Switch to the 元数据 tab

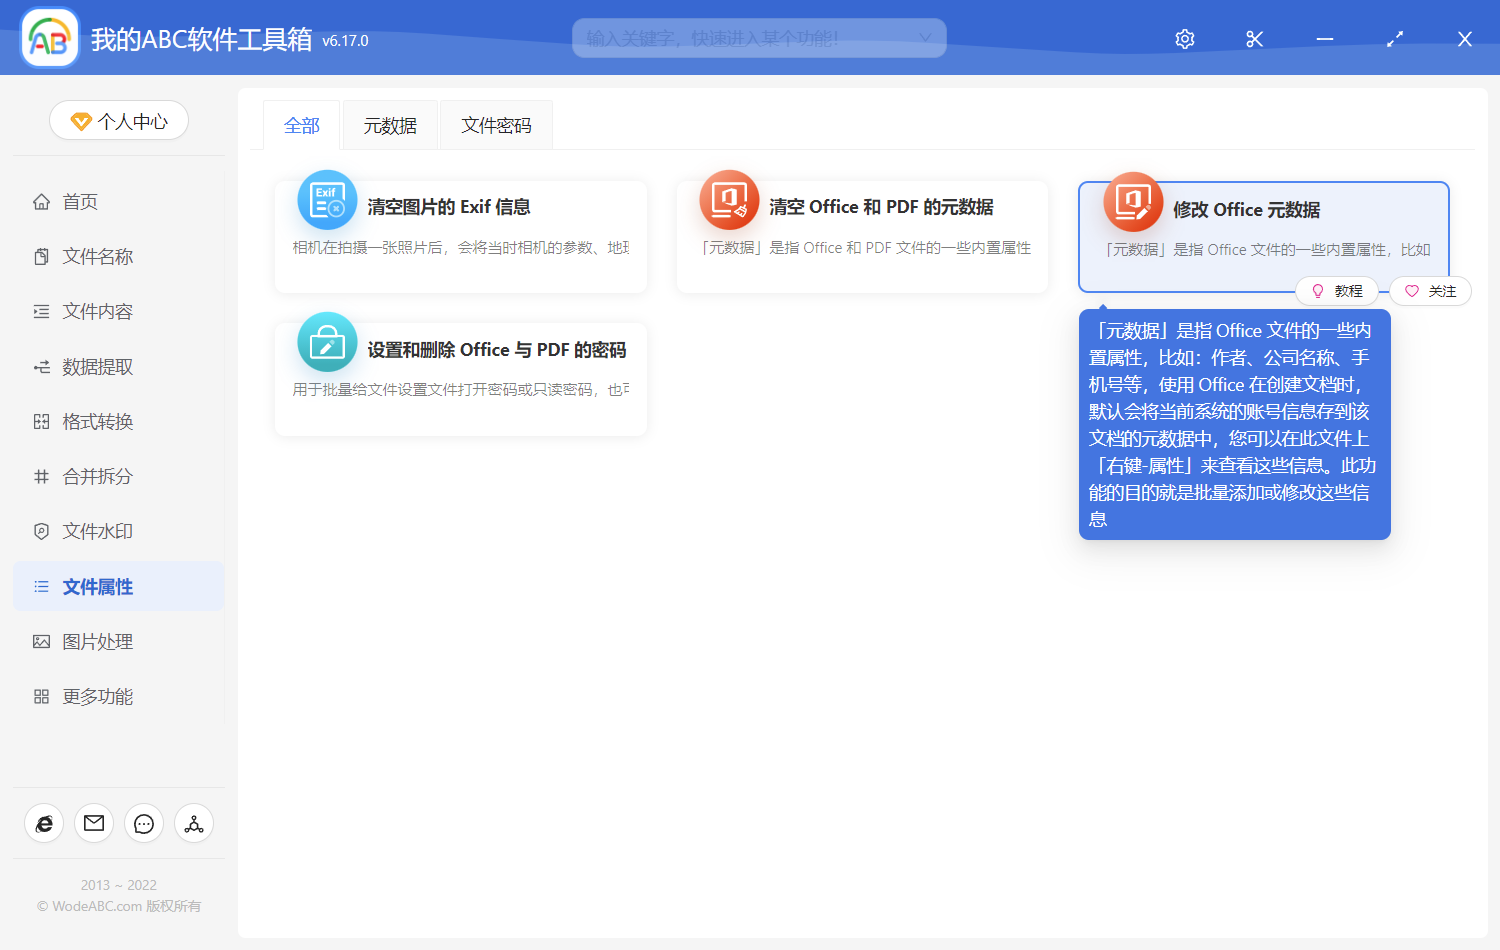click(390, 124)
